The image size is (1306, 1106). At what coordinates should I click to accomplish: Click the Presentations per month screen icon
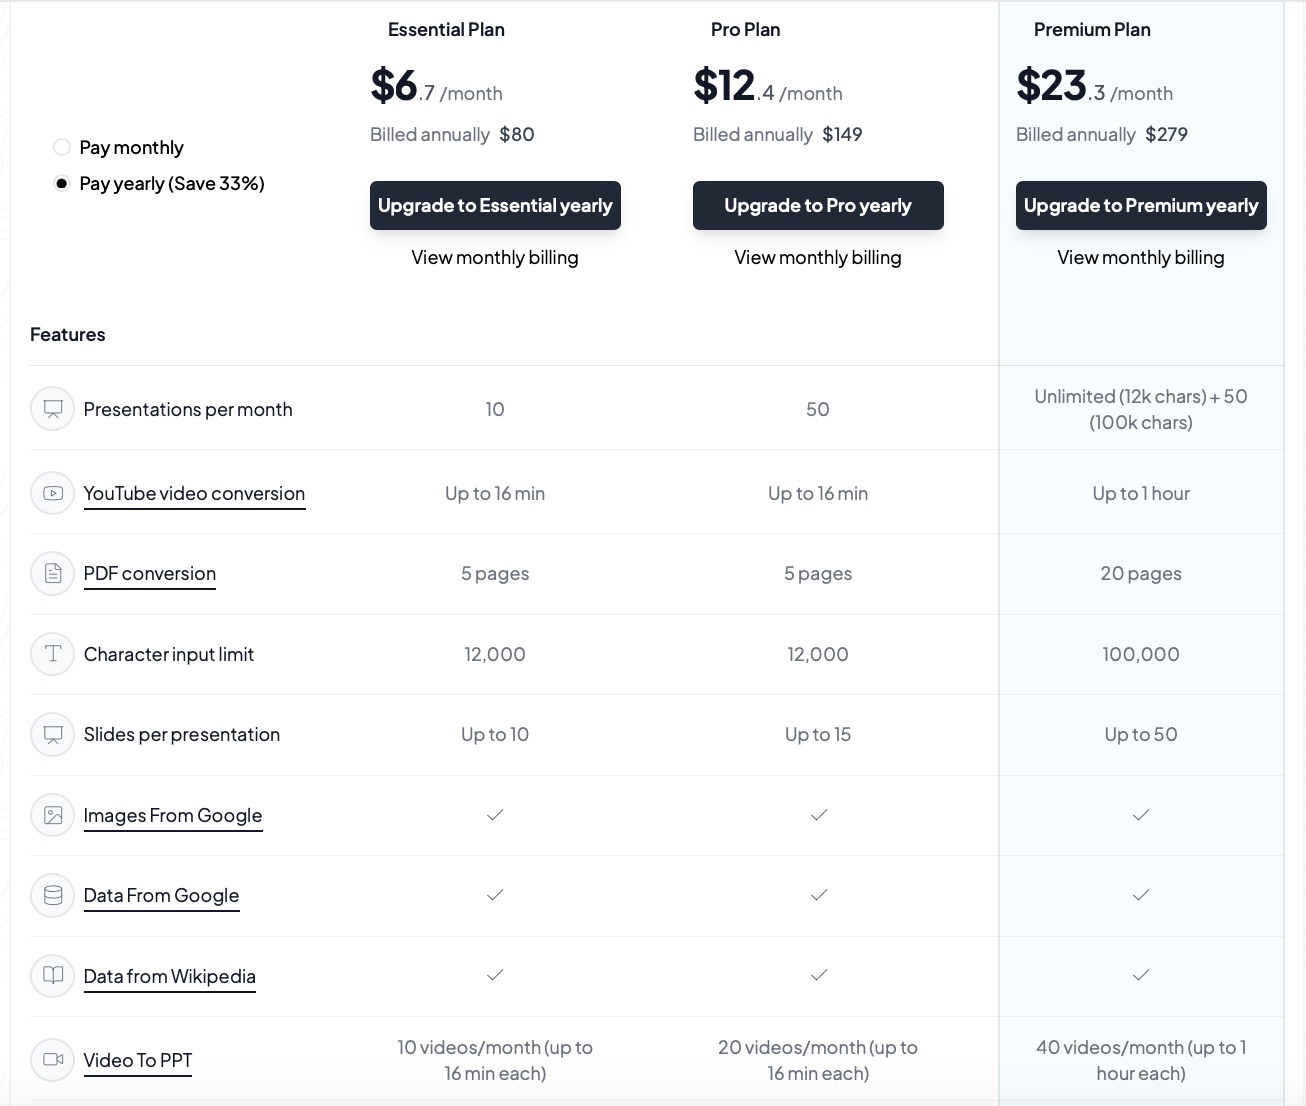pyautogui.click(x=53, y=409)
